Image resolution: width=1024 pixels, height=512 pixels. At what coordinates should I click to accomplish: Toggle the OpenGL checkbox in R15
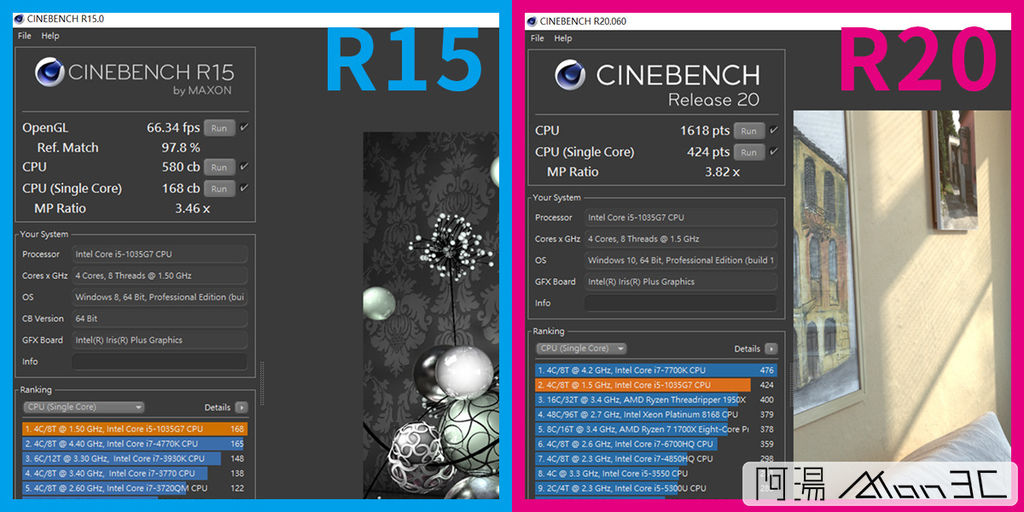tap(244, 127)
